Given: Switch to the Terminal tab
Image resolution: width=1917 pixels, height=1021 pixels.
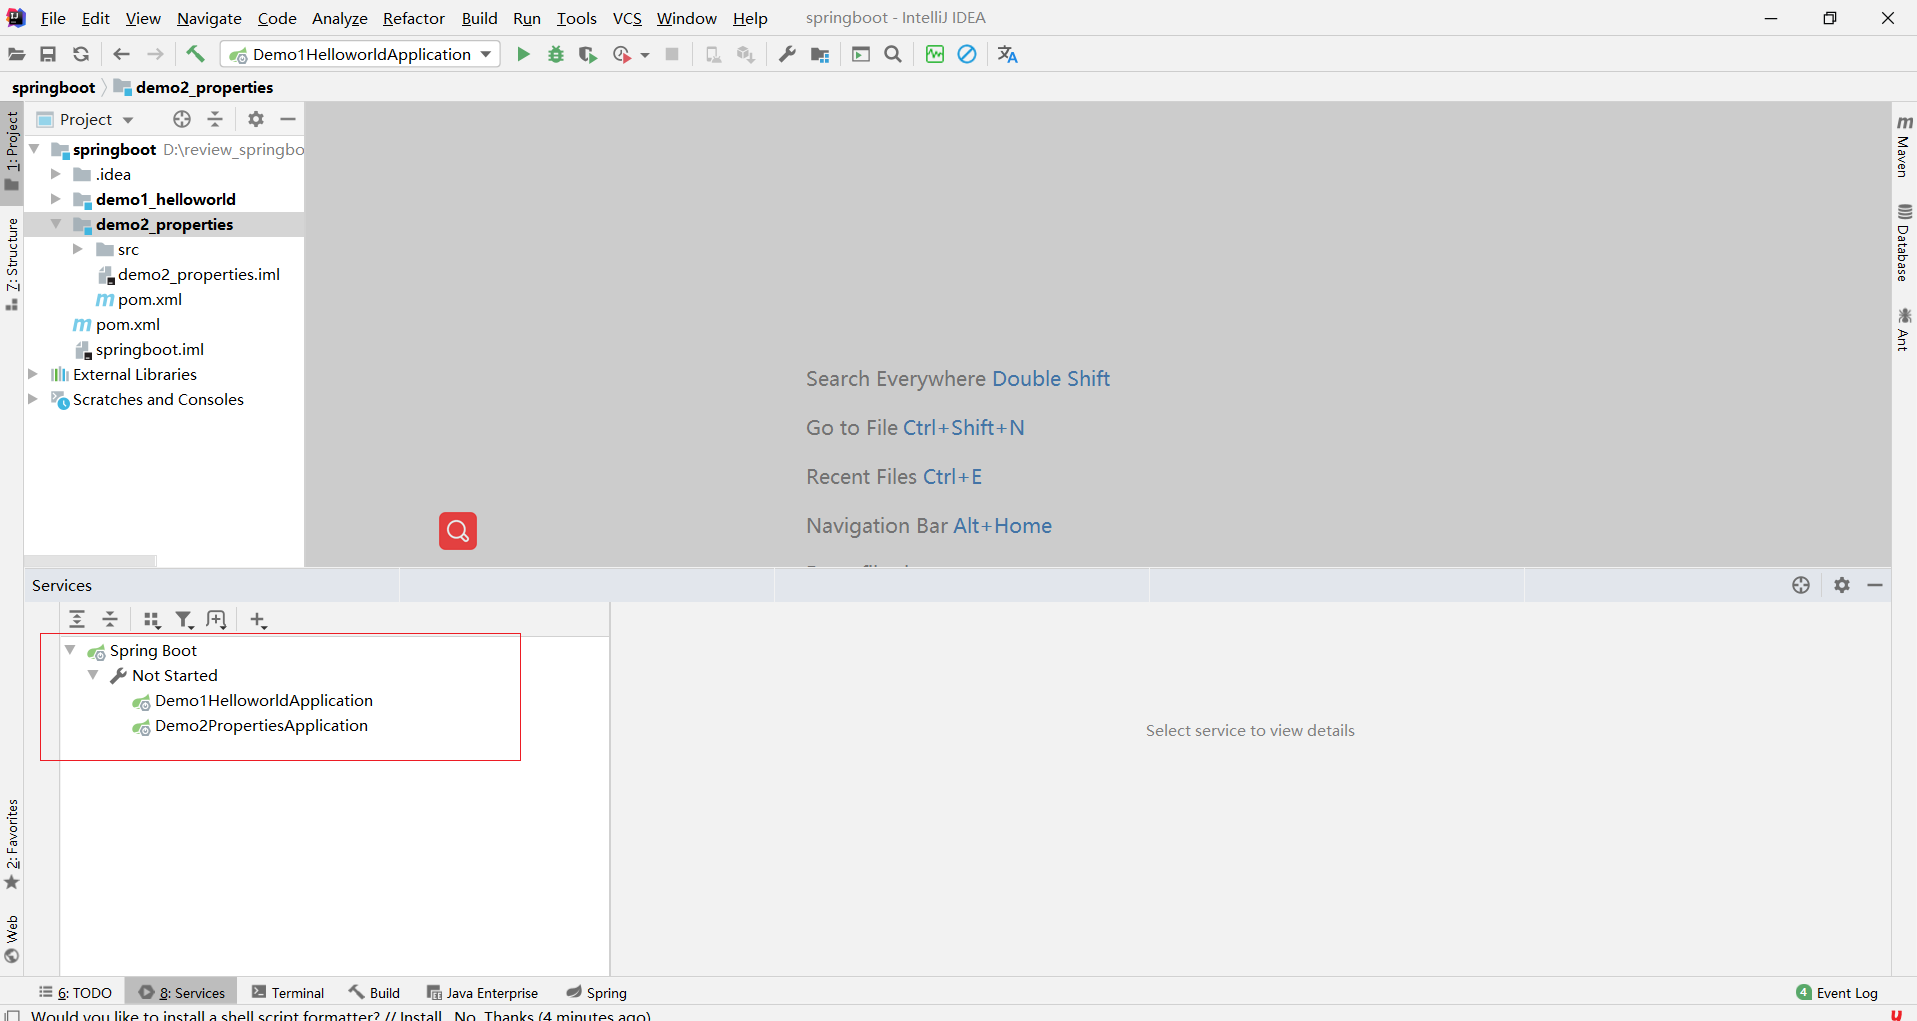Looking at the screenshot, I should pyautogui.click(x=288, y=992).
